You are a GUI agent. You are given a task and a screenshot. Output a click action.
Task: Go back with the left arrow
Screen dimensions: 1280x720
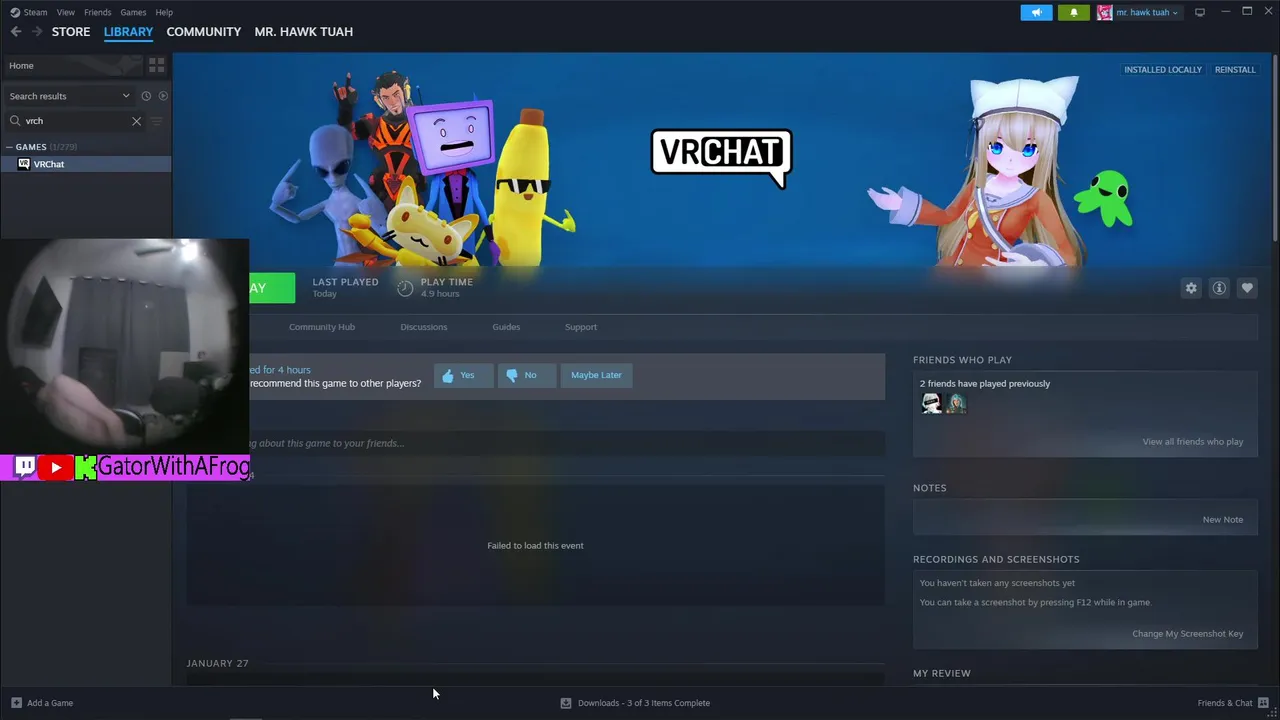point(16,32)
